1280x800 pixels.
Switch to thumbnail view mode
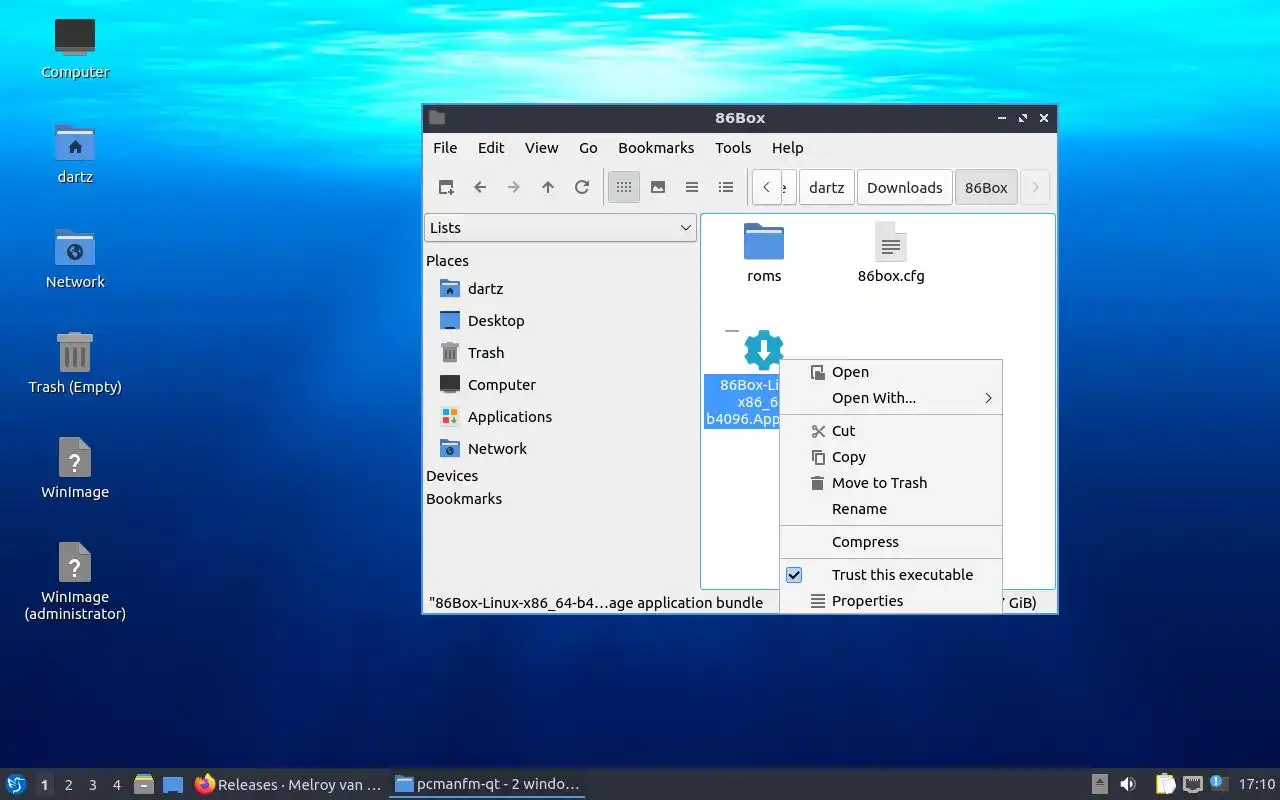click(x=658, y=187)
